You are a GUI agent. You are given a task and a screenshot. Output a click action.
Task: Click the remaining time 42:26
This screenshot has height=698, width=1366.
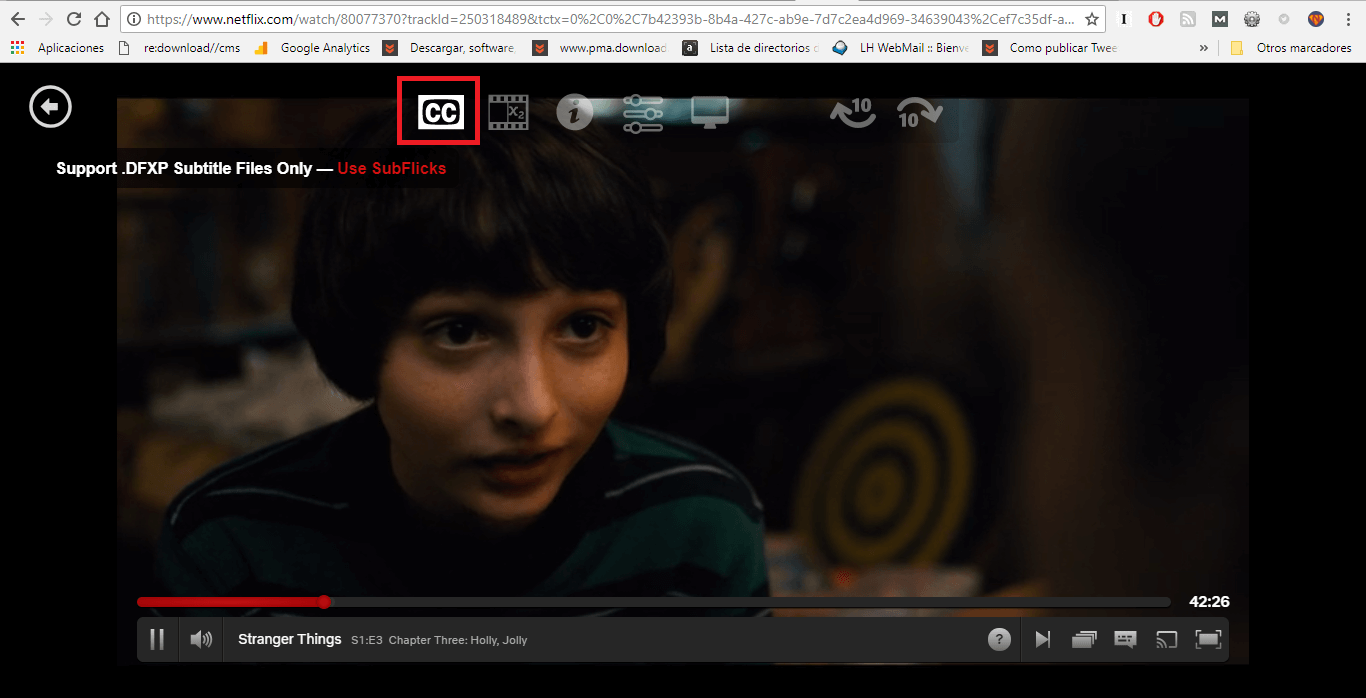point(1209,602)
